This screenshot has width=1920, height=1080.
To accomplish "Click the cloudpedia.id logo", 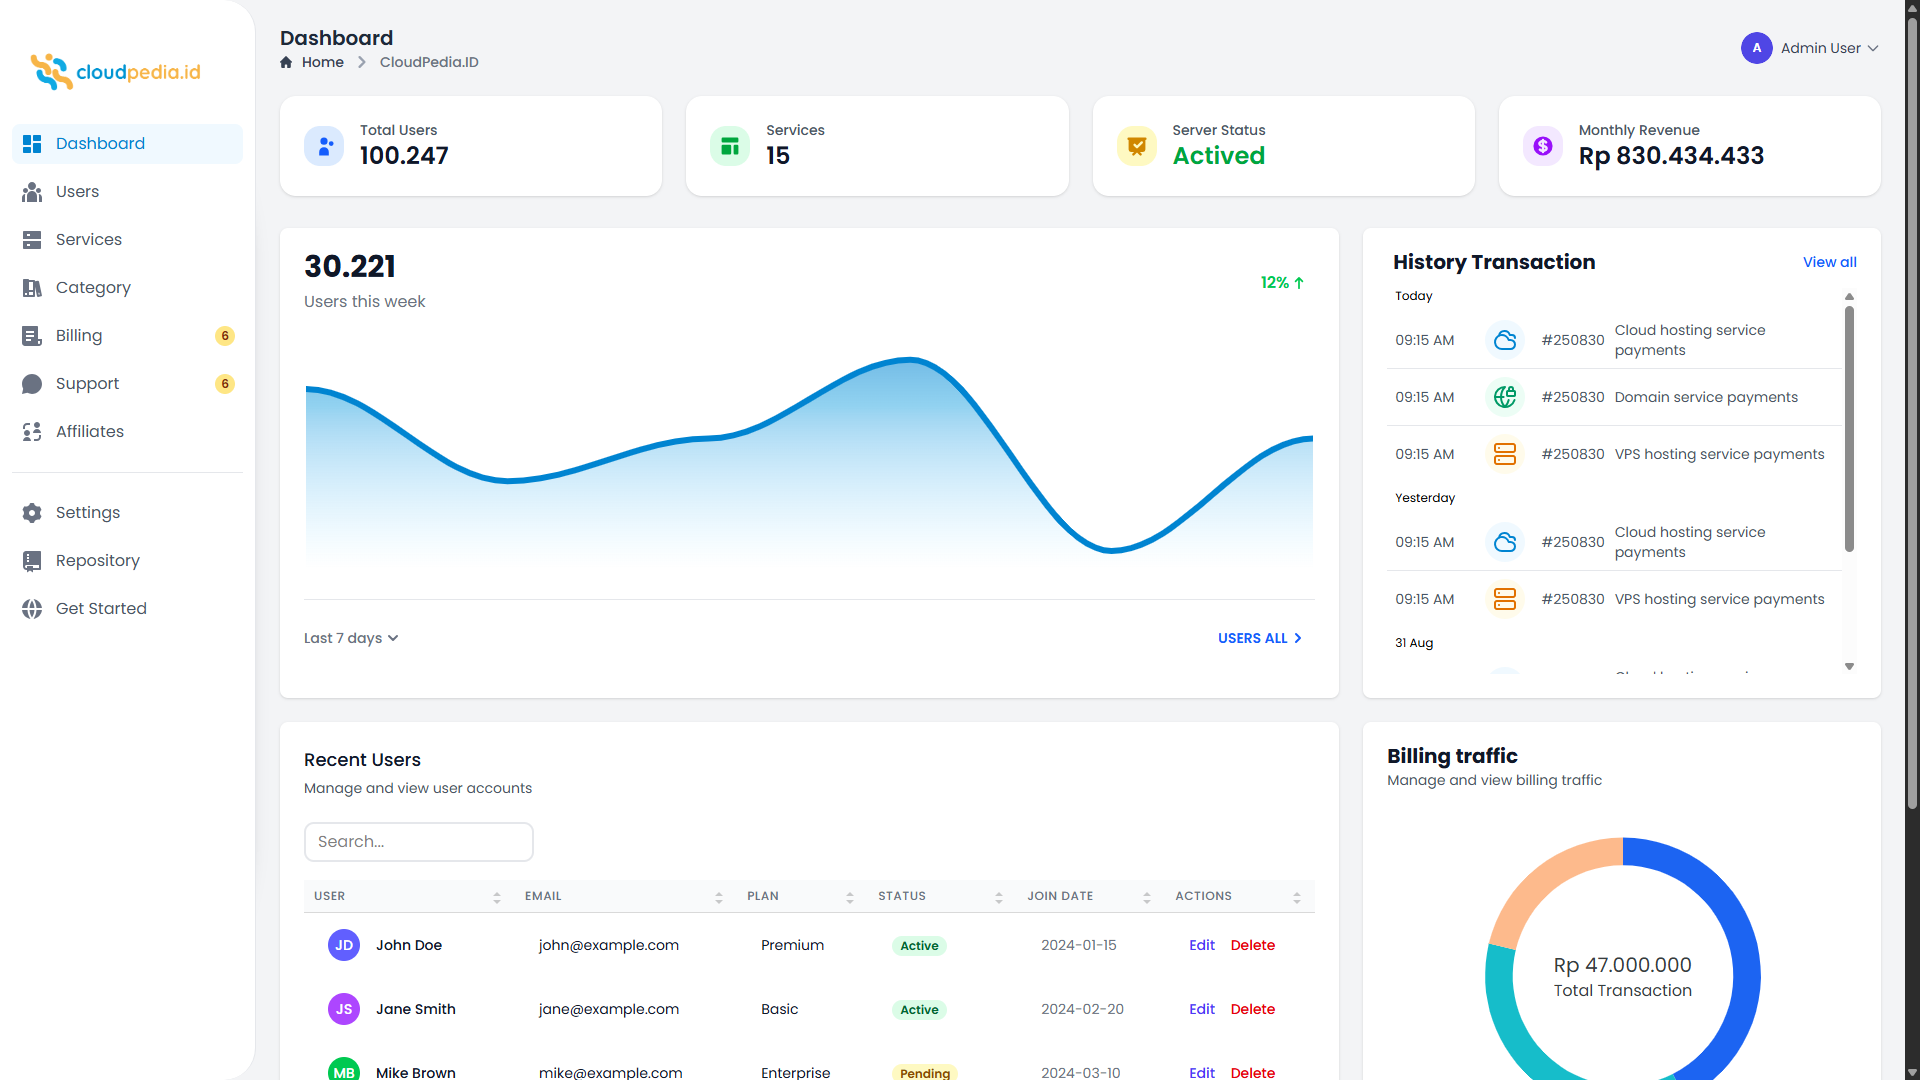I will click(x=115, y=72).
